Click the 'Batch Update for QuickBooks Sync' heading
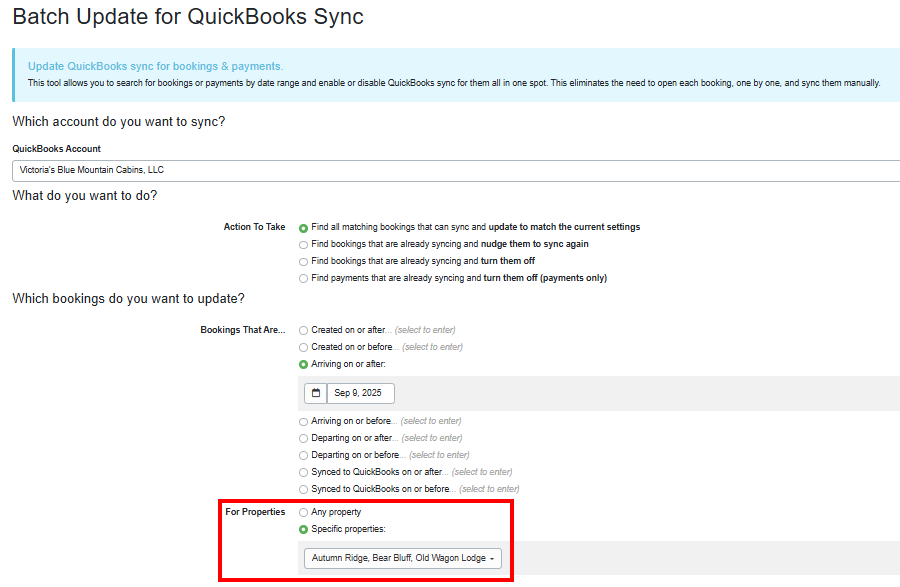The image size is (900, 587). pyautogui.click(x=188, y=17)
